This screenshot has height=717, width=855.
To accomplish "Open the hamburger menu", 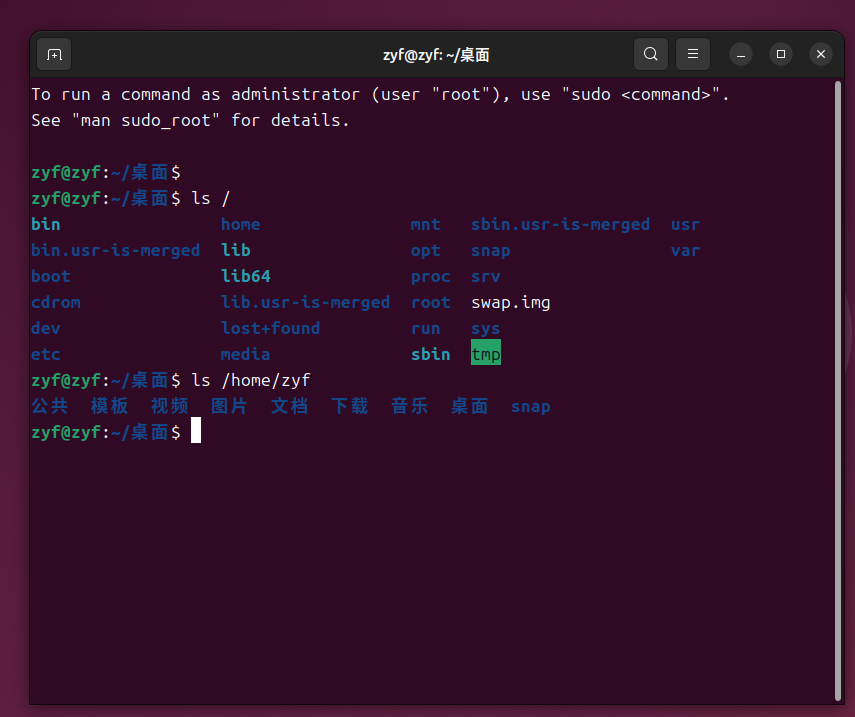I will pos(692,54).
